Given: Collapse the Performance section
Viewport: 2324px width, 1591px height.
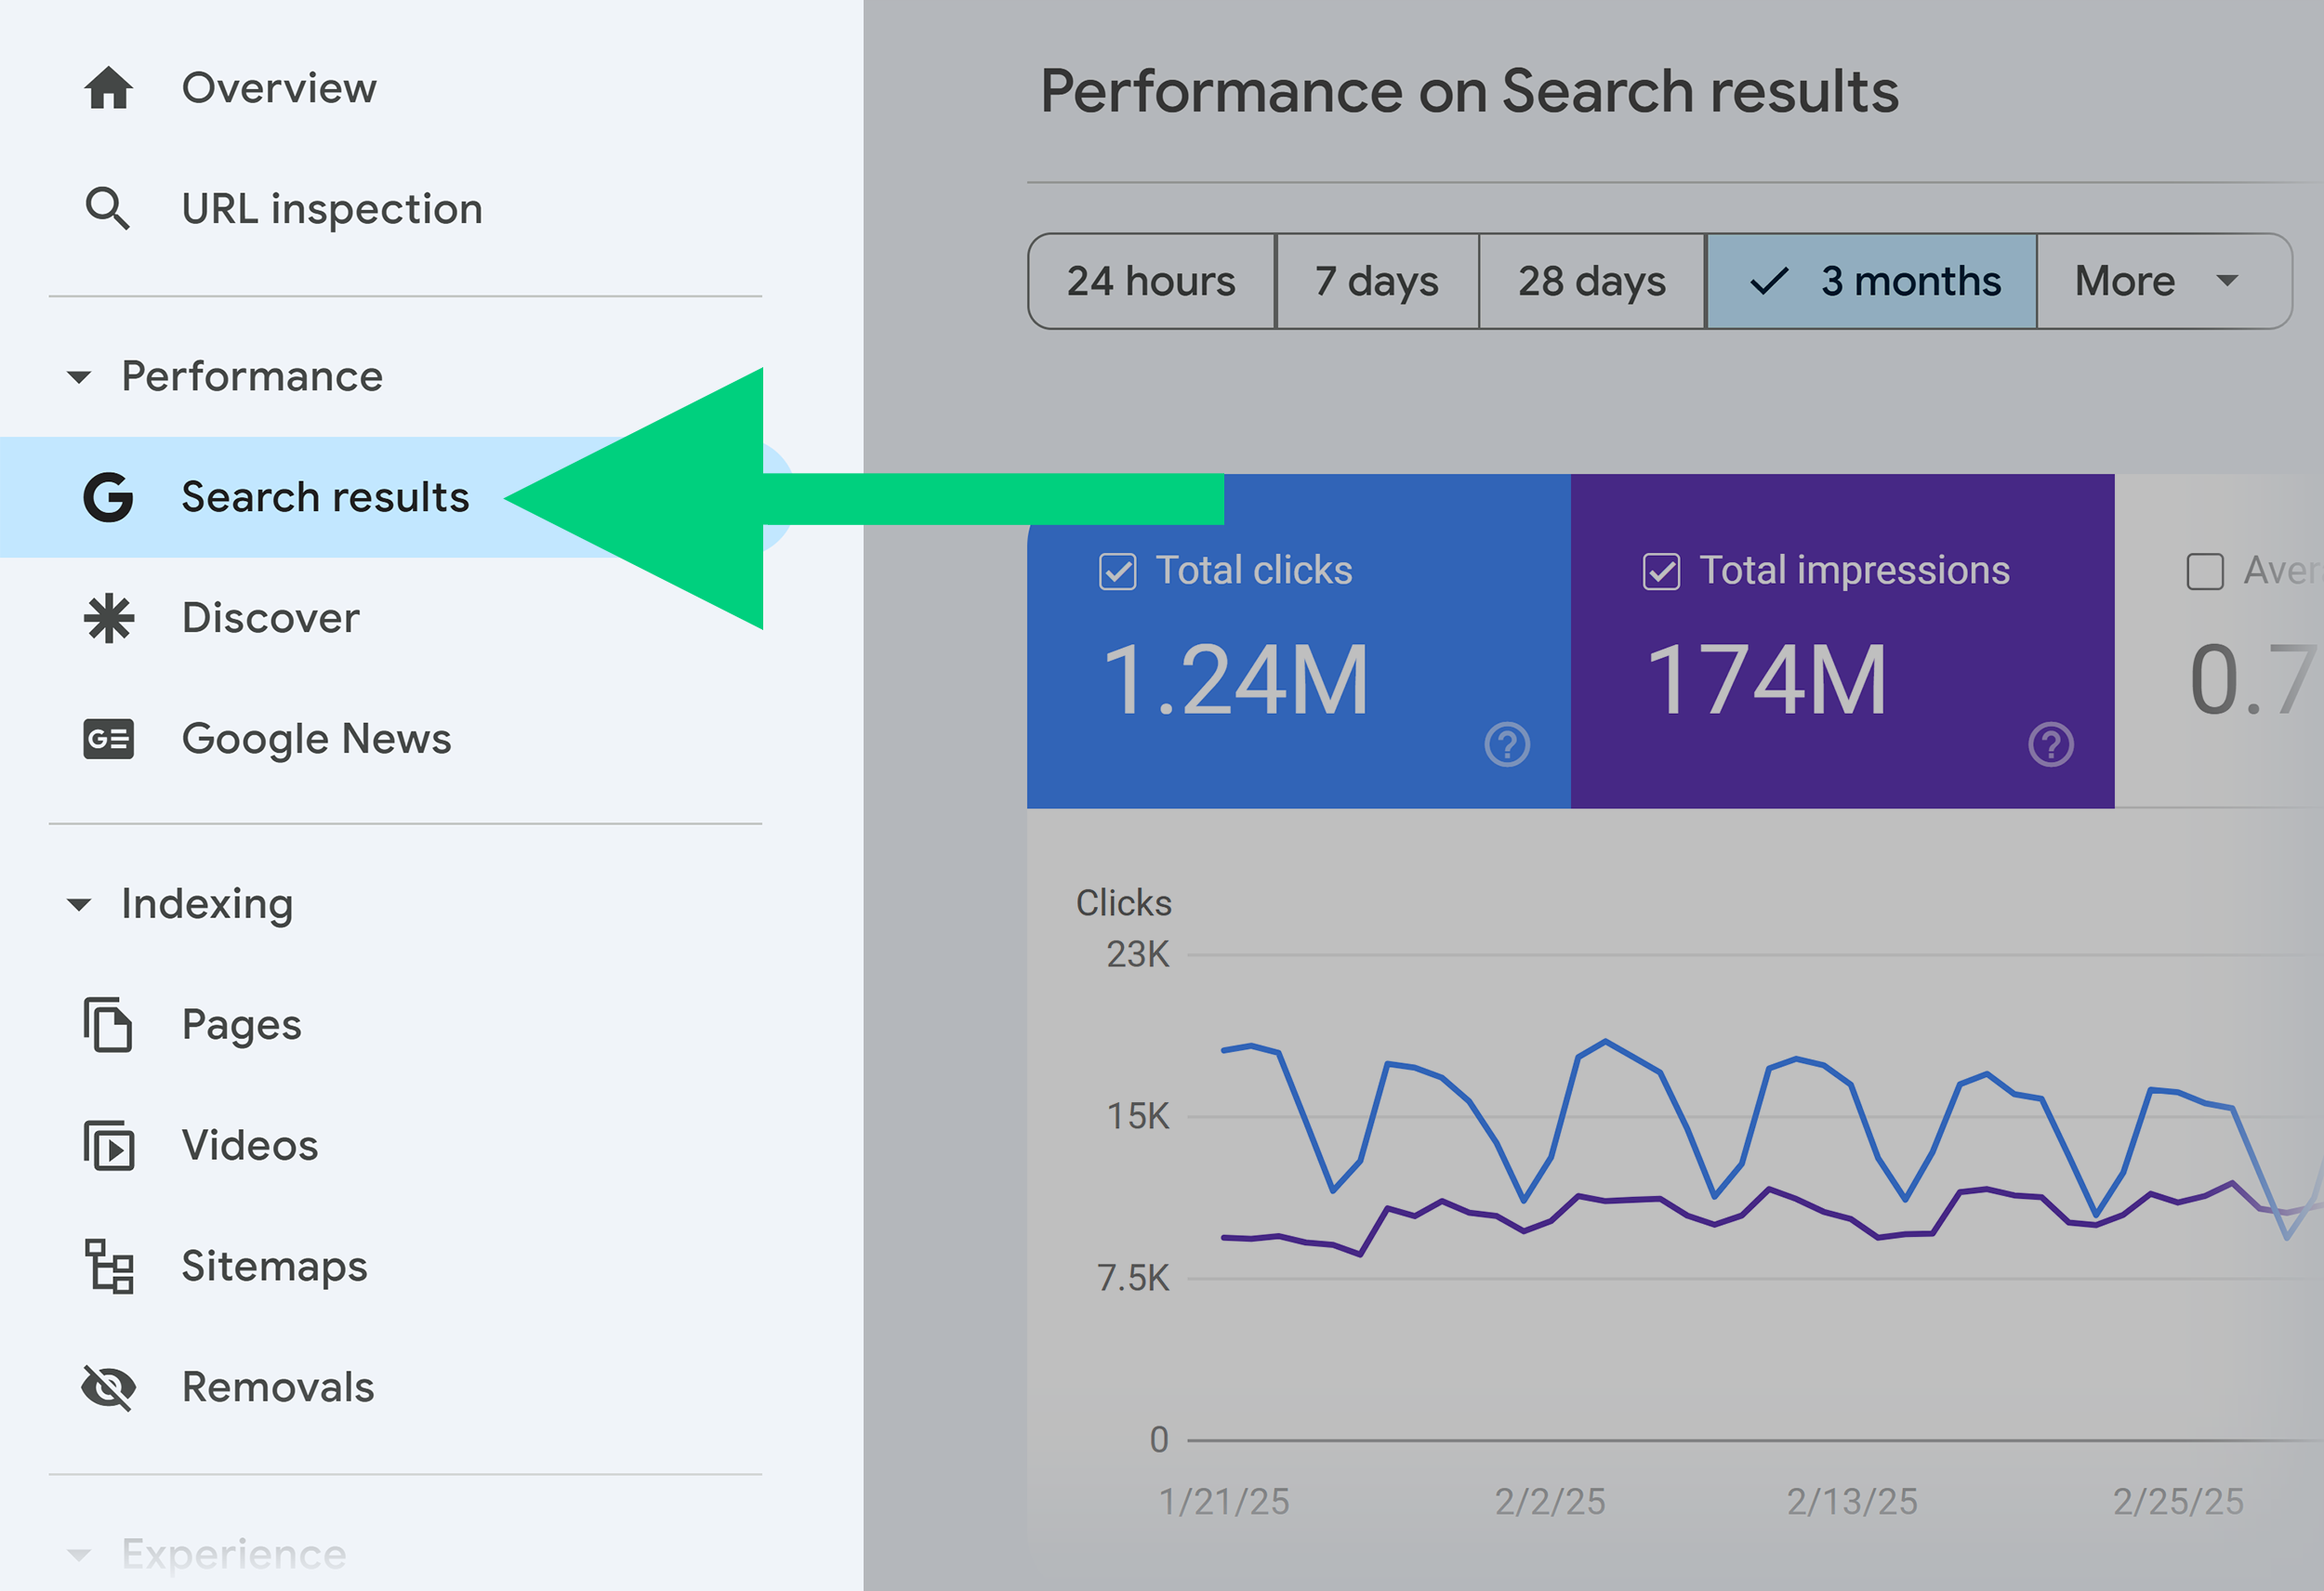Looking at the screenshot, I should [79, 377].
